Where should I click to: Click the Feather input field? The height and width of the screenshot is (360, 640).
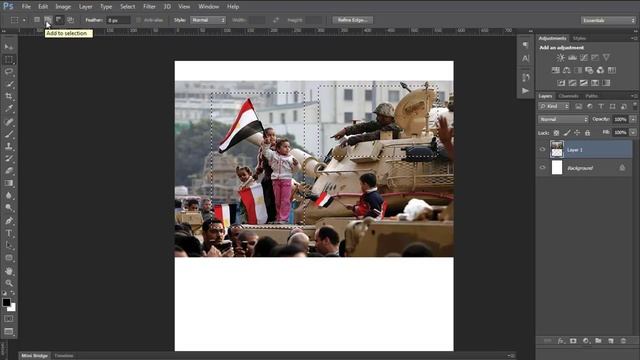[118, 20]
